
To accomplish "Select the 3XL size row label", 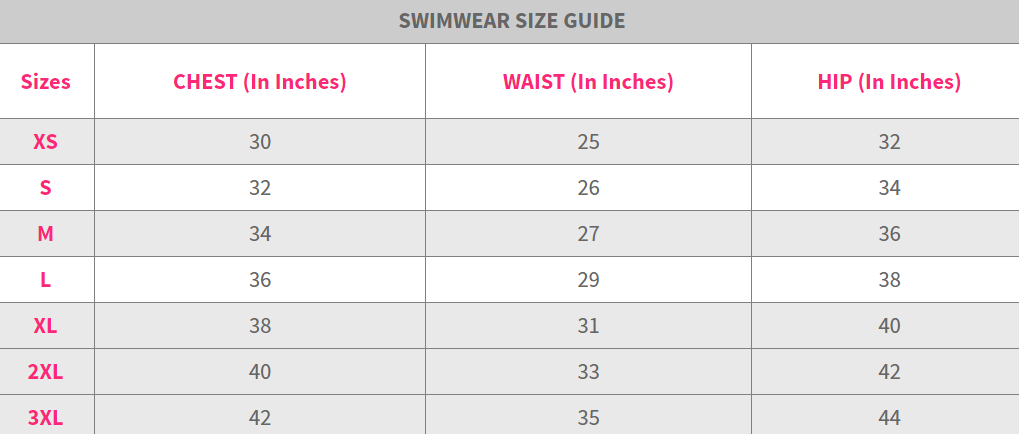I will click(45, 418).
